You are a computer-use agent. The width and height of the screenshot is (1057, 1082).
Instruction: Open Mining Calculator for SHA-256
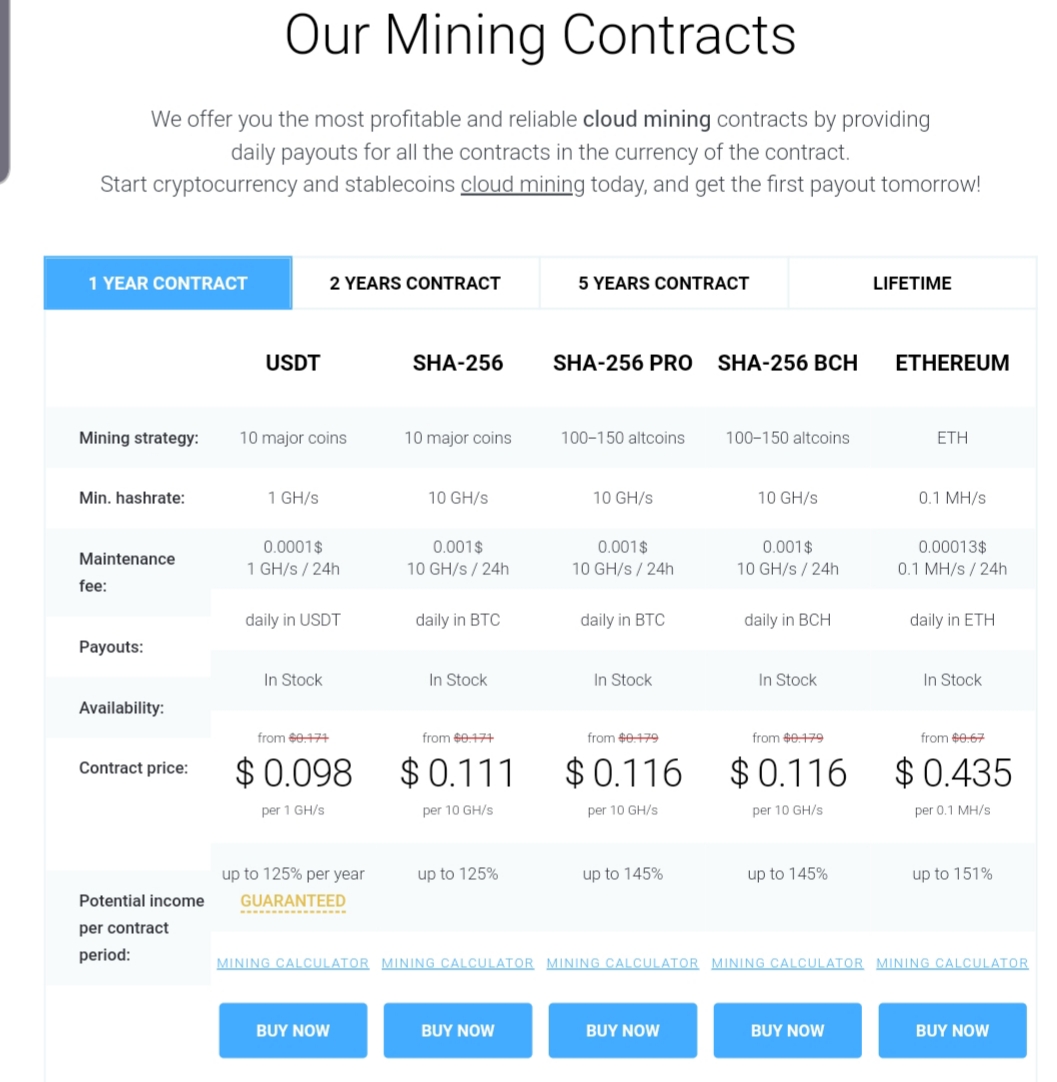pos(457,963)
